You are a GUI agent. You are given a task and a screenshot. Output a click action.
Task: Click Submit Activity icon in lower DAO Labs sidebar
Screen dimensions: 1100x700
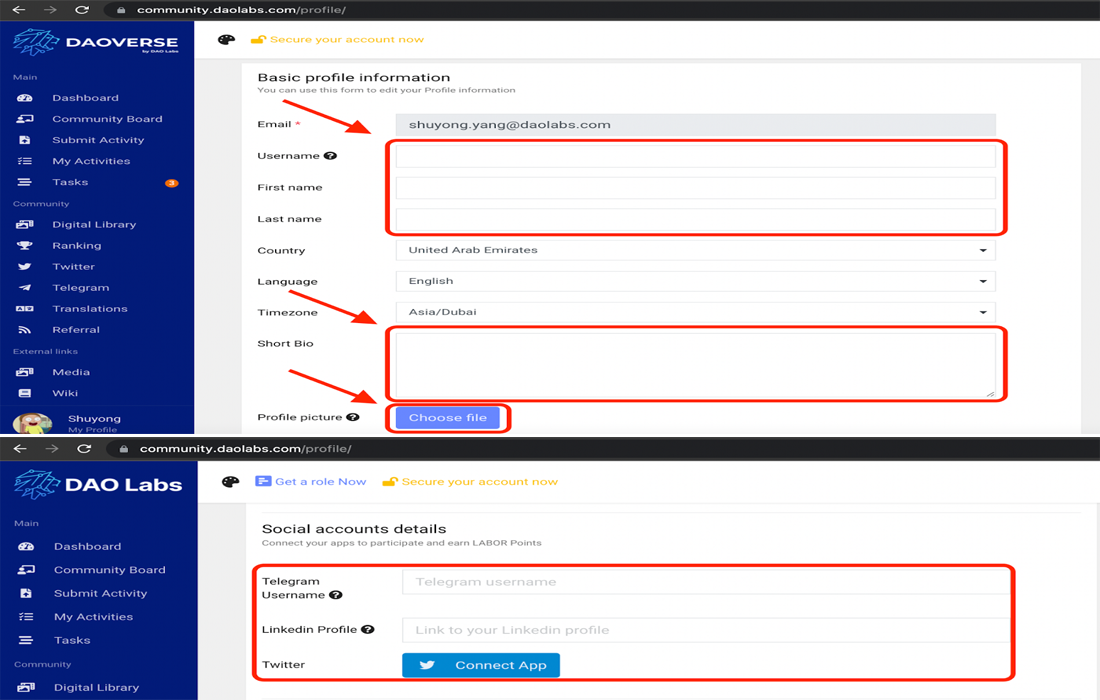point(26,593)
